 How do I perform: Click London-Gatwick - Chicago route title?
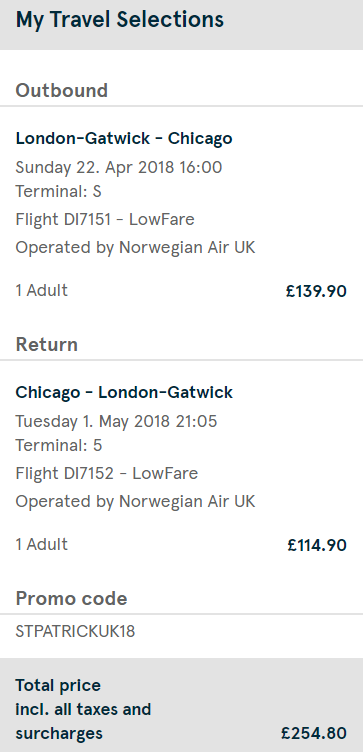point(124,139)
